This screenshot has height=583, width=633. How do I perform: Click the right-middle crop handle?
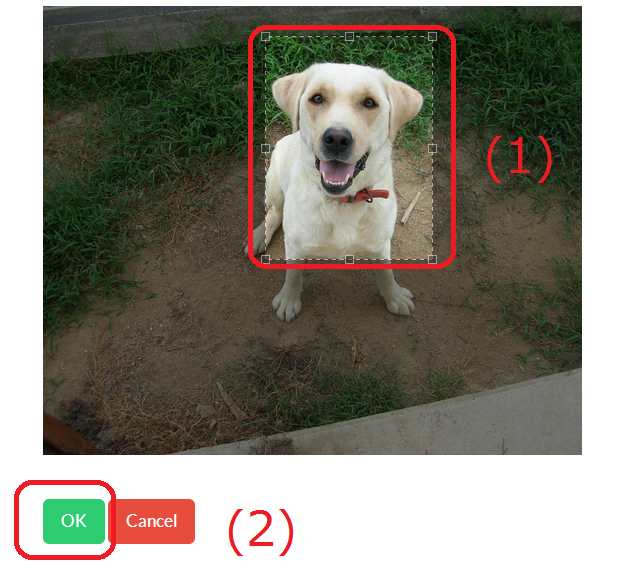pyautogui.click(x=432, y=148)
